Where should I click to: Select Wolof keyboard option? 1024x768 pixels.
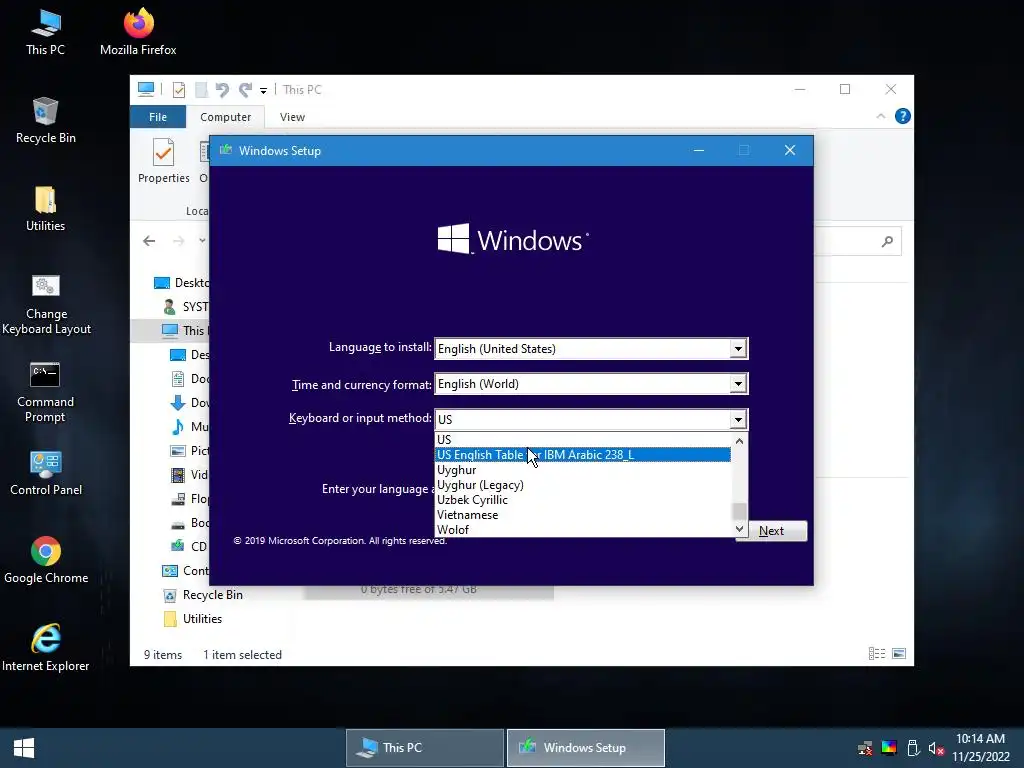583,530
